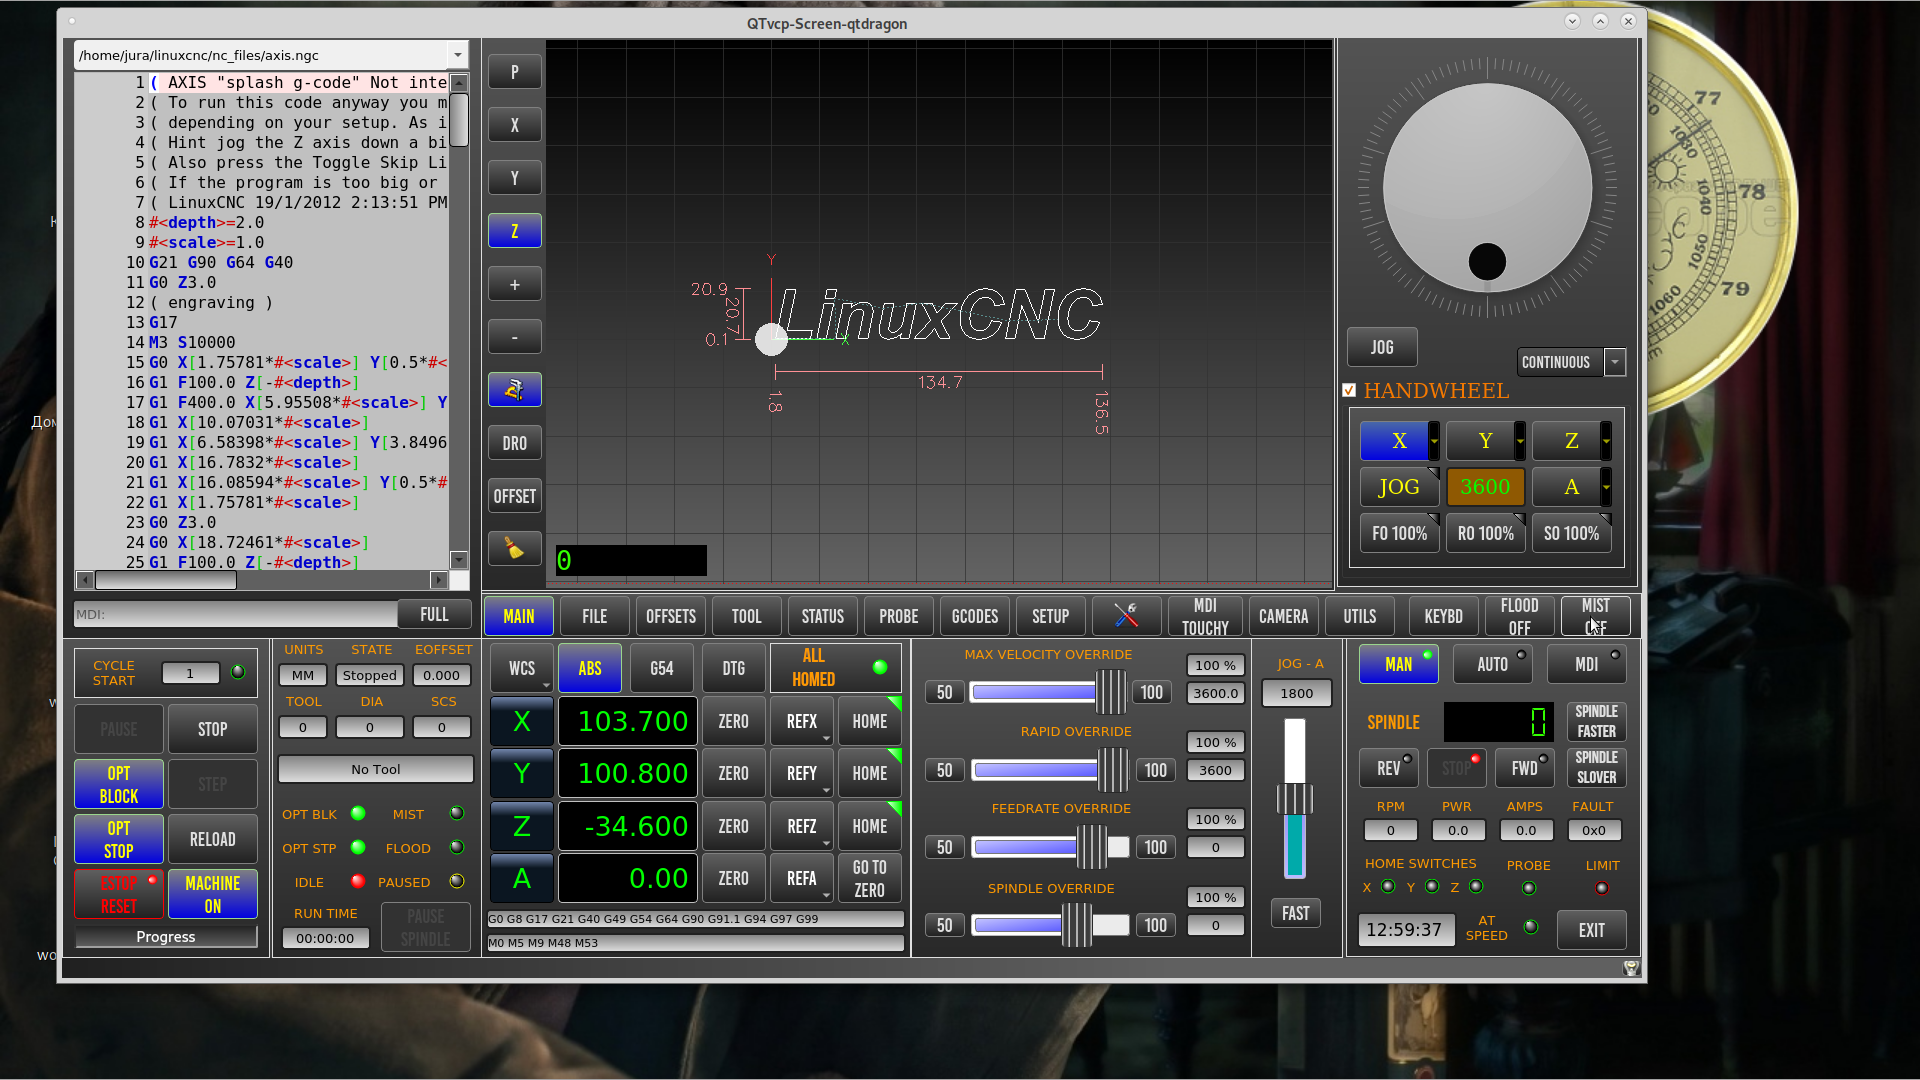Click the G-code editor vertical scrollbar
This screenshot has height=1080, width=1920.
(459, 320)
